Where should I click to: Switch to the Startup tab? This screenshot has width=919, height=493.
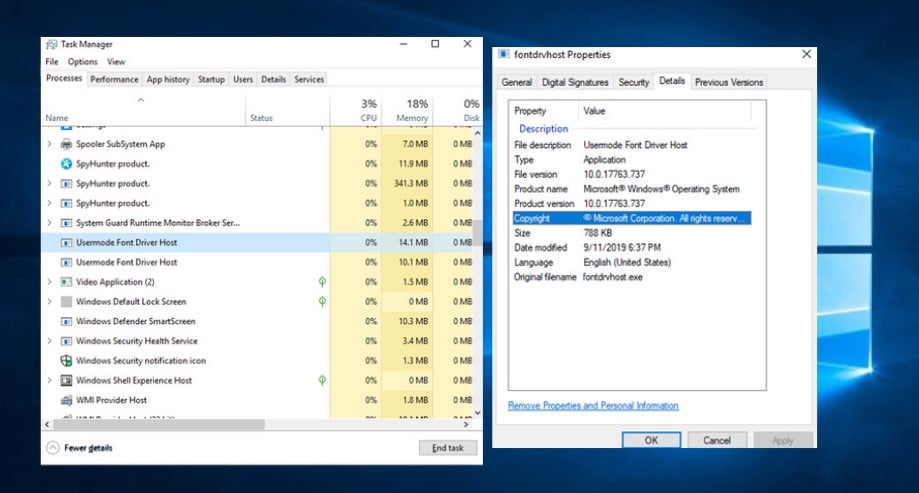[x=211, y=79]
